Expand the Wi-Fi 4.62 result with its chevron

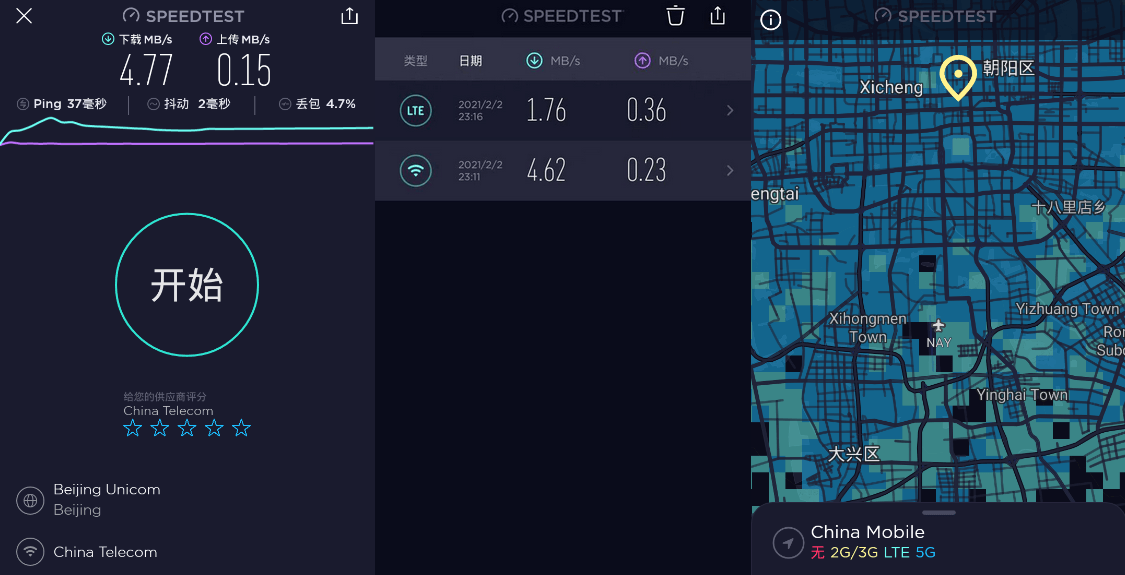pyautogui.click(x=730, y=171)
